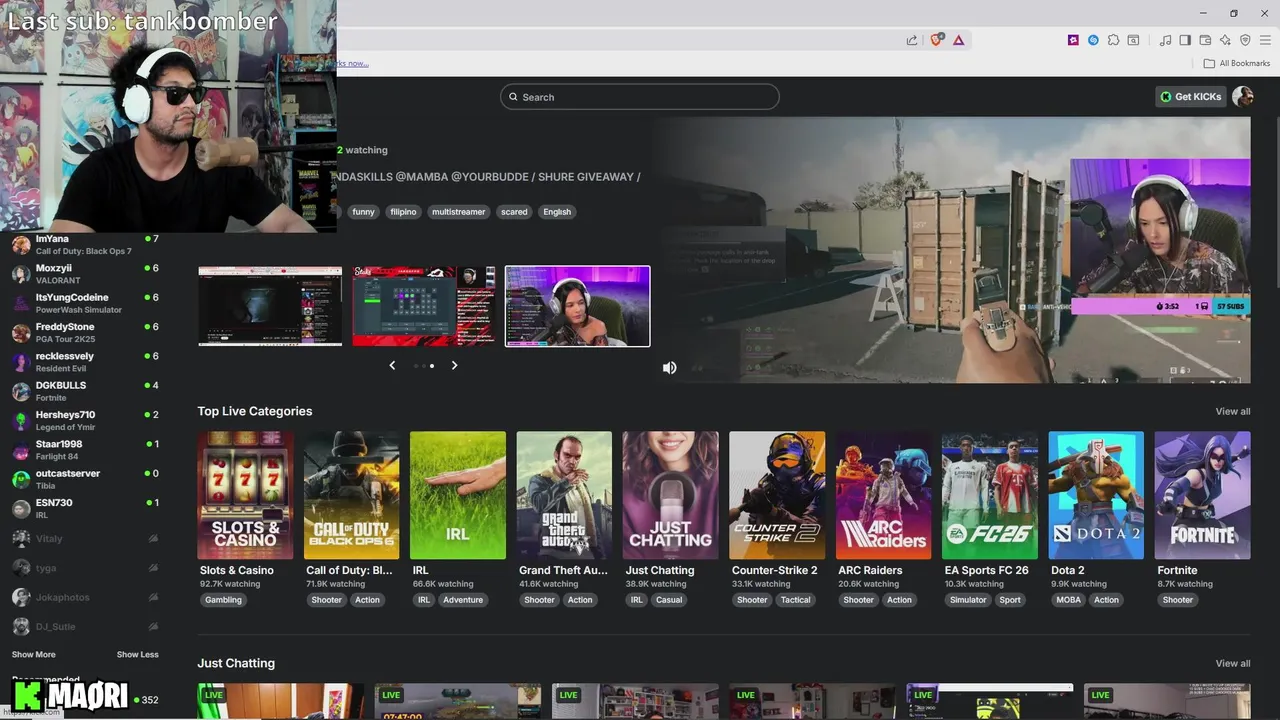Open the Brave VPN shield icon
The height and width of the screenshot is (720, 1280).
click(x=1245, y=40)
